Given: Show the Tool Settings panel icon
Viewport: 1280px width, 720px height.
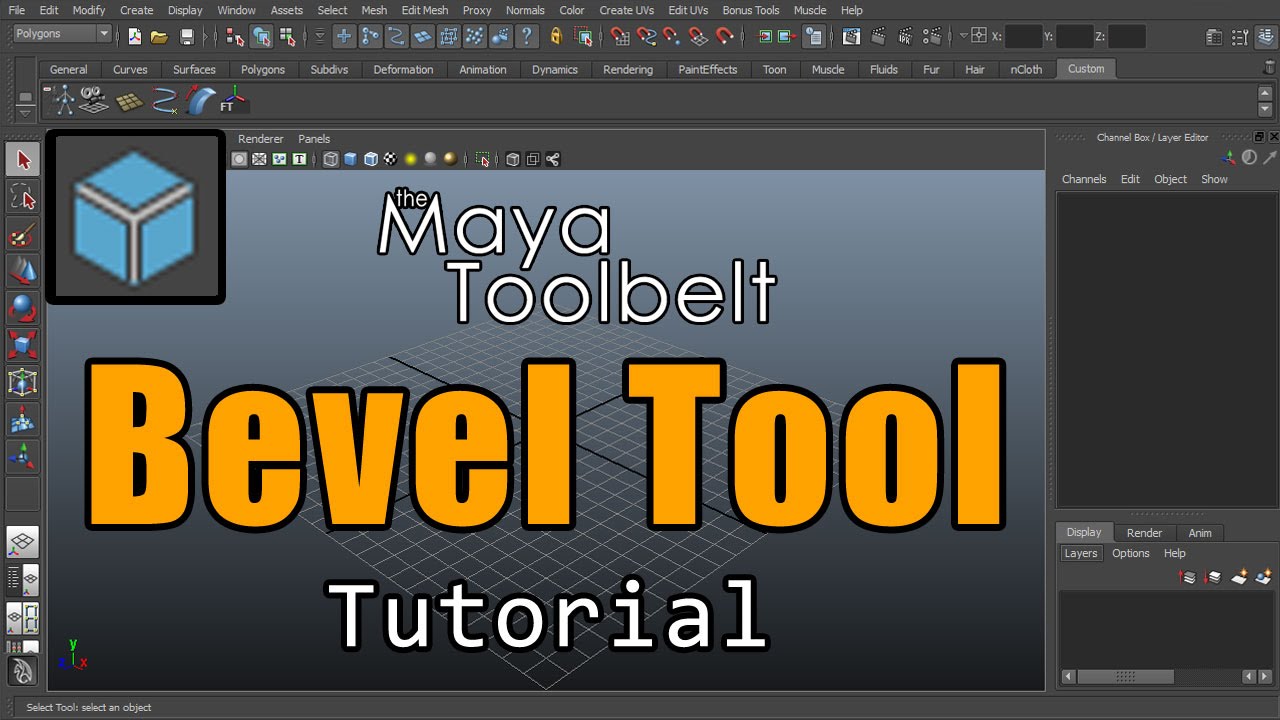Looking at the screenshot, I should (x=1238, y=37).
